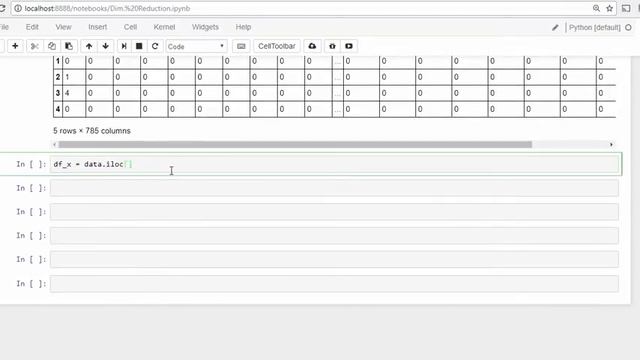Move selected cell down arrow

(x=106, y=46)
